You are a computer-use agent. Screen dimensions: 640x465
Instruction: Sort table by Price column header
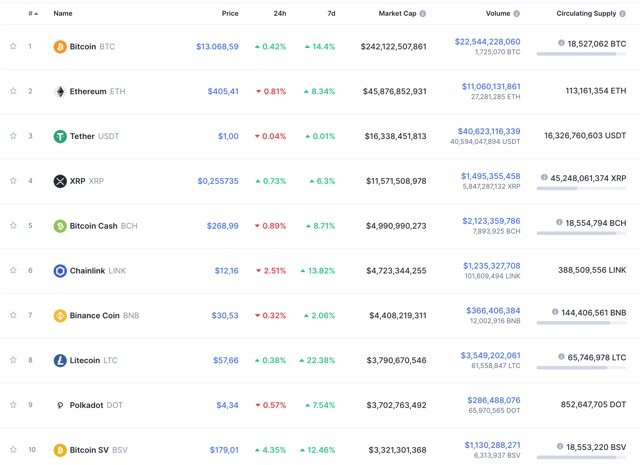(x=230, y=13)
